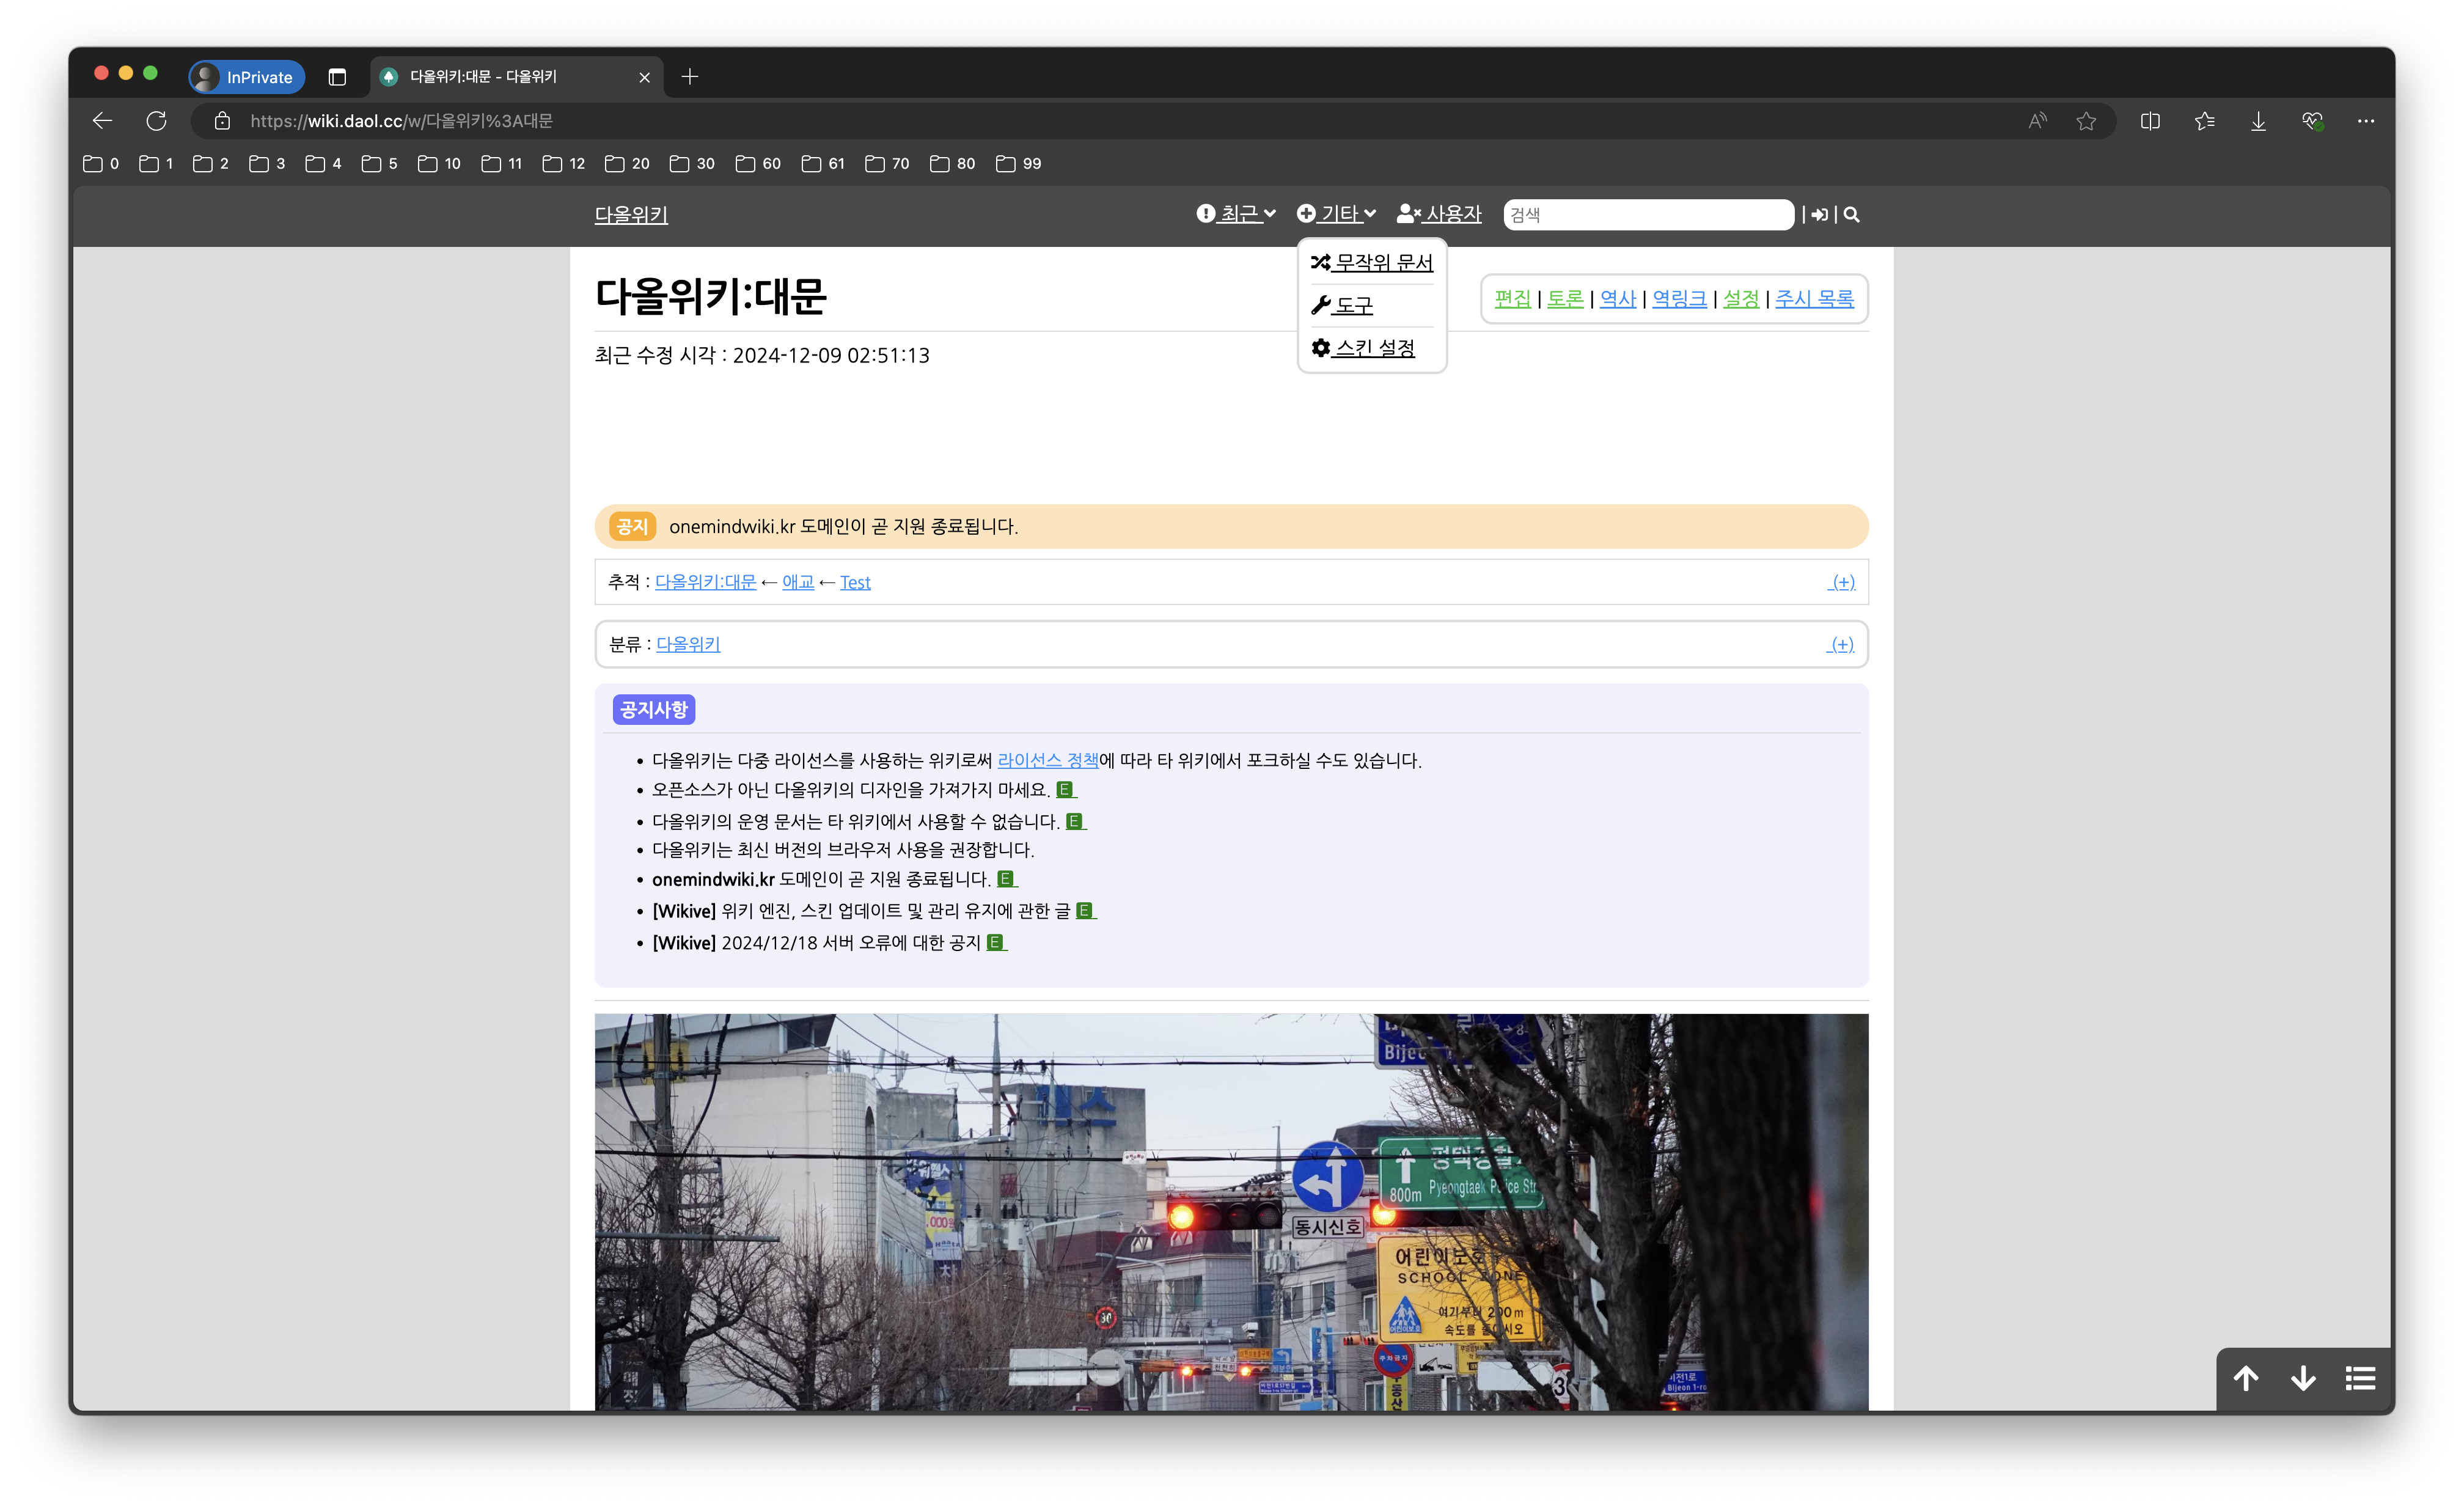The width and height of the screenshot is (2464, 1506).
Task: Close the 다올위키:대문 tab
Action: (645, 77)
